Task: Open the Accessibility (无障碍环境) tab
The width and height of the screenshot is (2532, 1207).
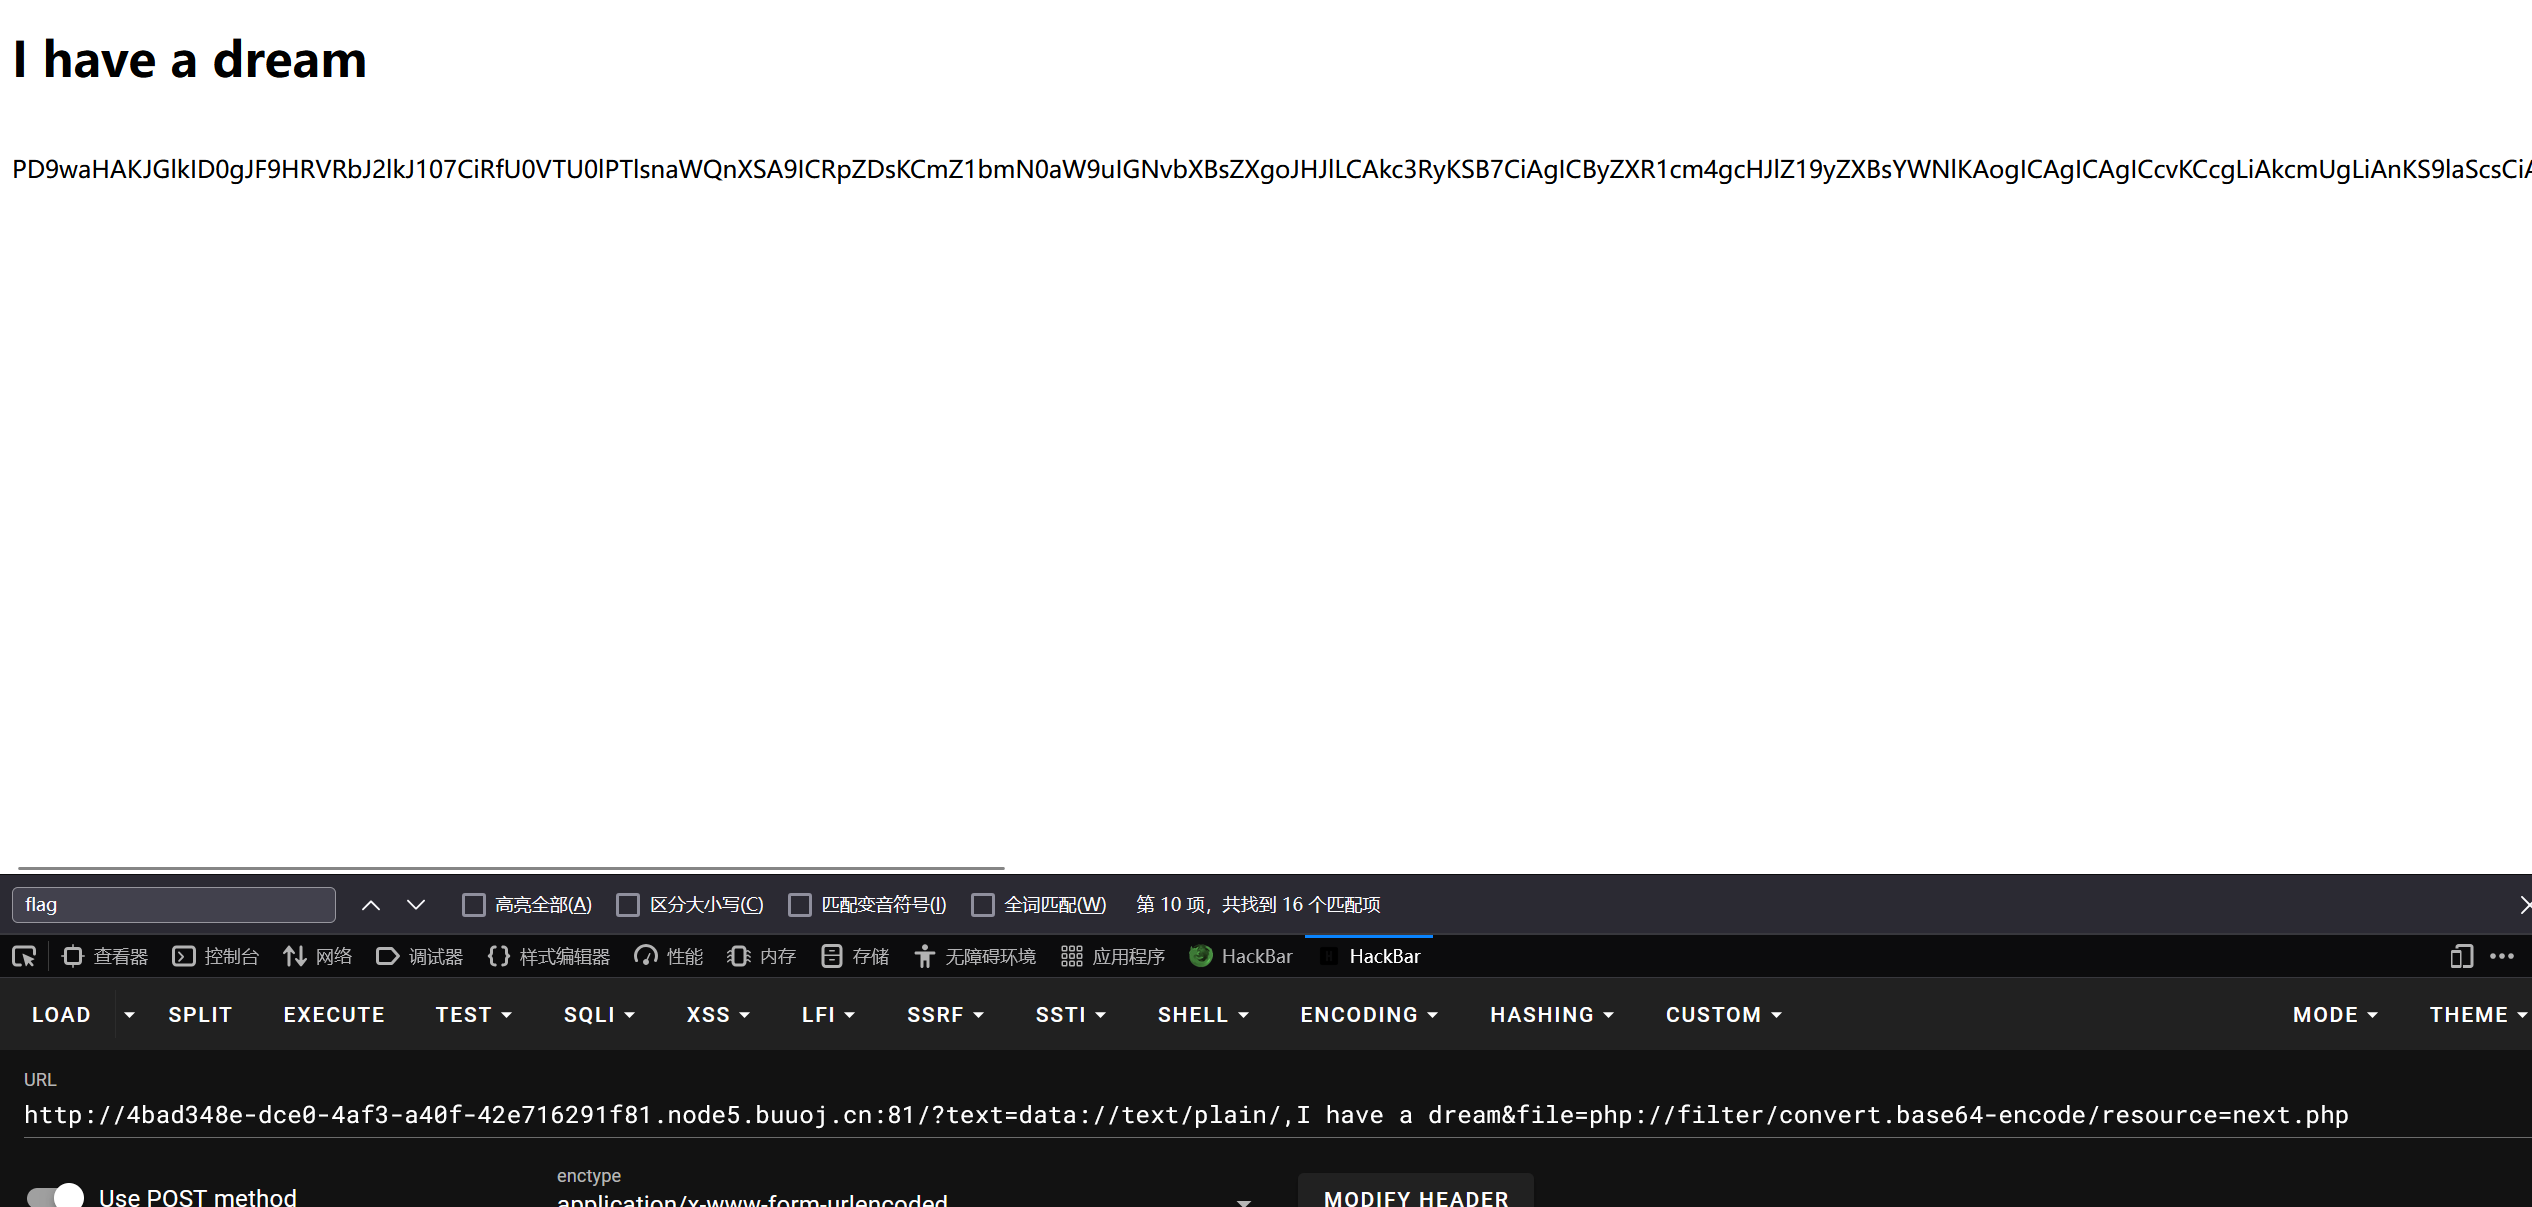Action: click(x=975, y=957)
